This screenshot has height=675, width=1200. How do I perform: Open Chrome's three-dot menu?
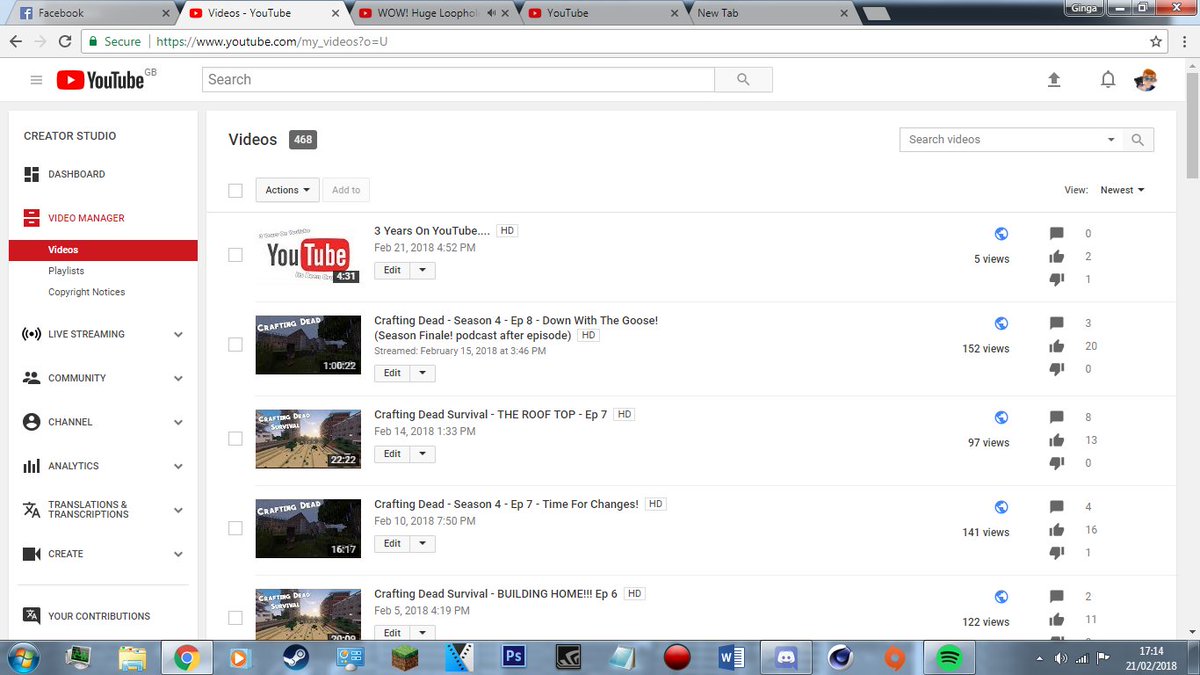[1186, 42]
